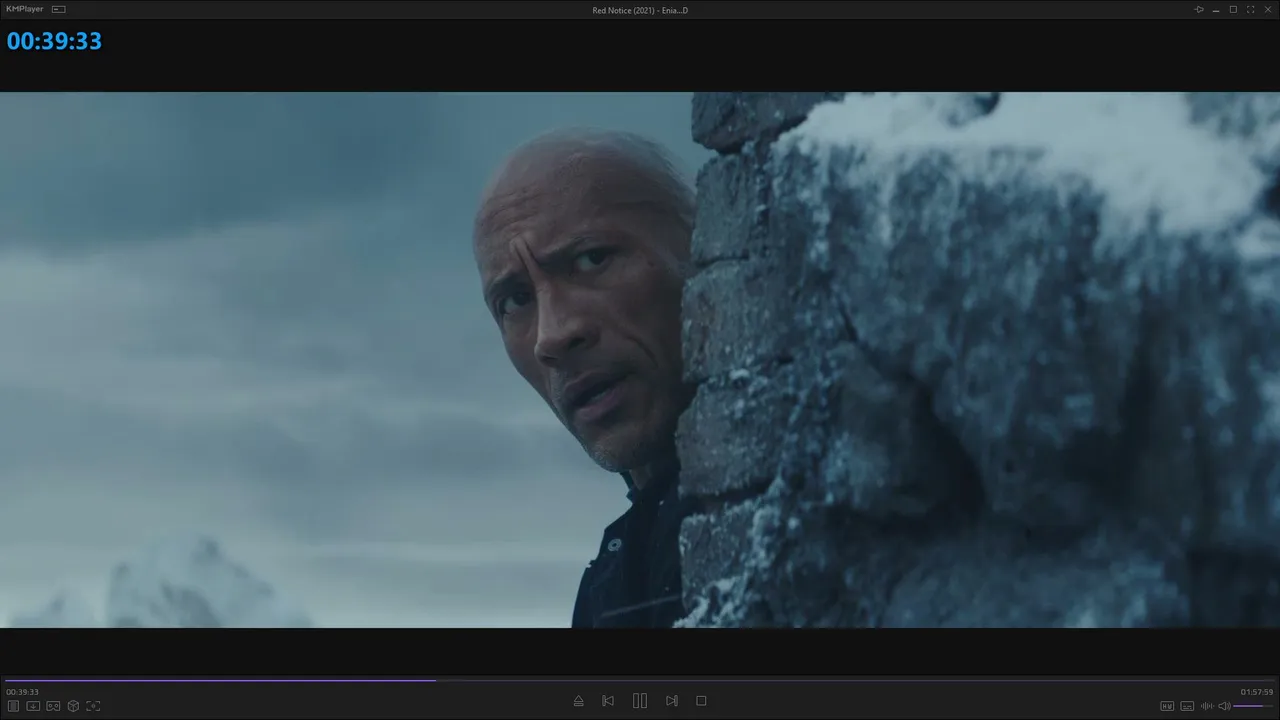Close the KMPlayer window

click(x=1268, y=10)
